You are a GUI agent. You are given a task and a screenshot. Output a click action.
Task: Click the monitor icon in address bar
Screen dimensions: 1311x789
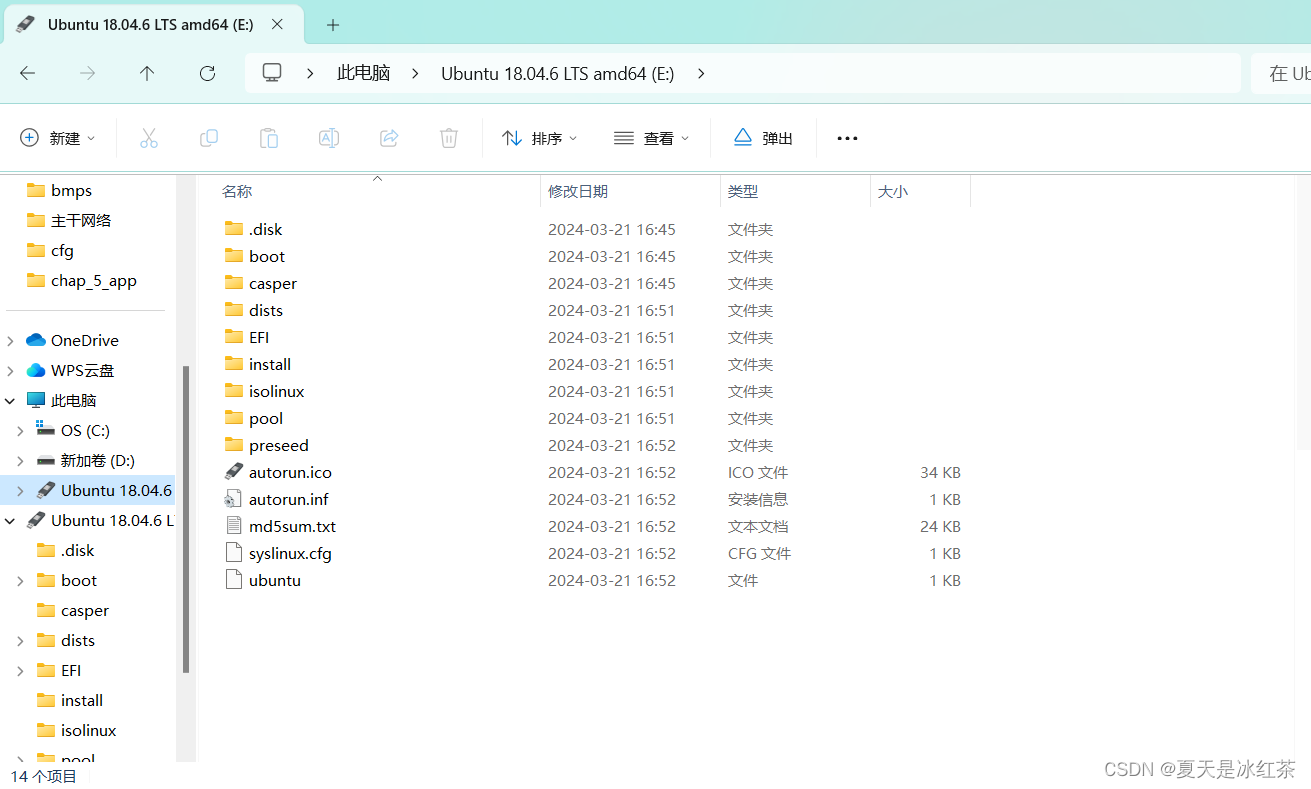(272, 73)
